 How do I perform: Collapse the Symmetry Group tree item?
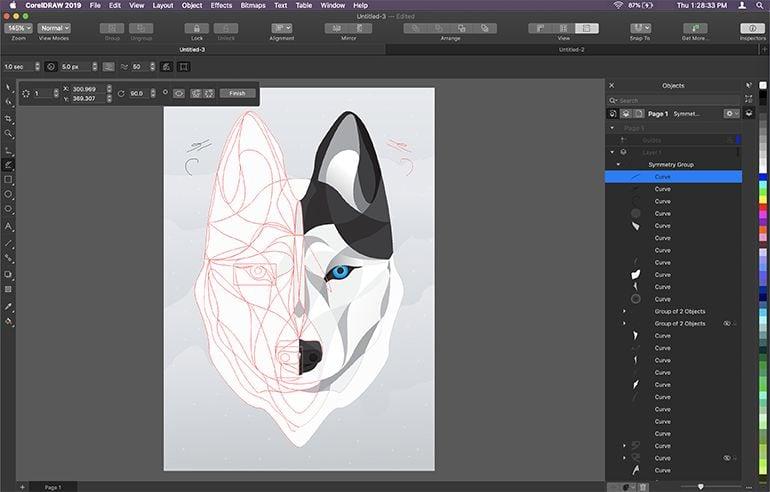click(618, 164)
